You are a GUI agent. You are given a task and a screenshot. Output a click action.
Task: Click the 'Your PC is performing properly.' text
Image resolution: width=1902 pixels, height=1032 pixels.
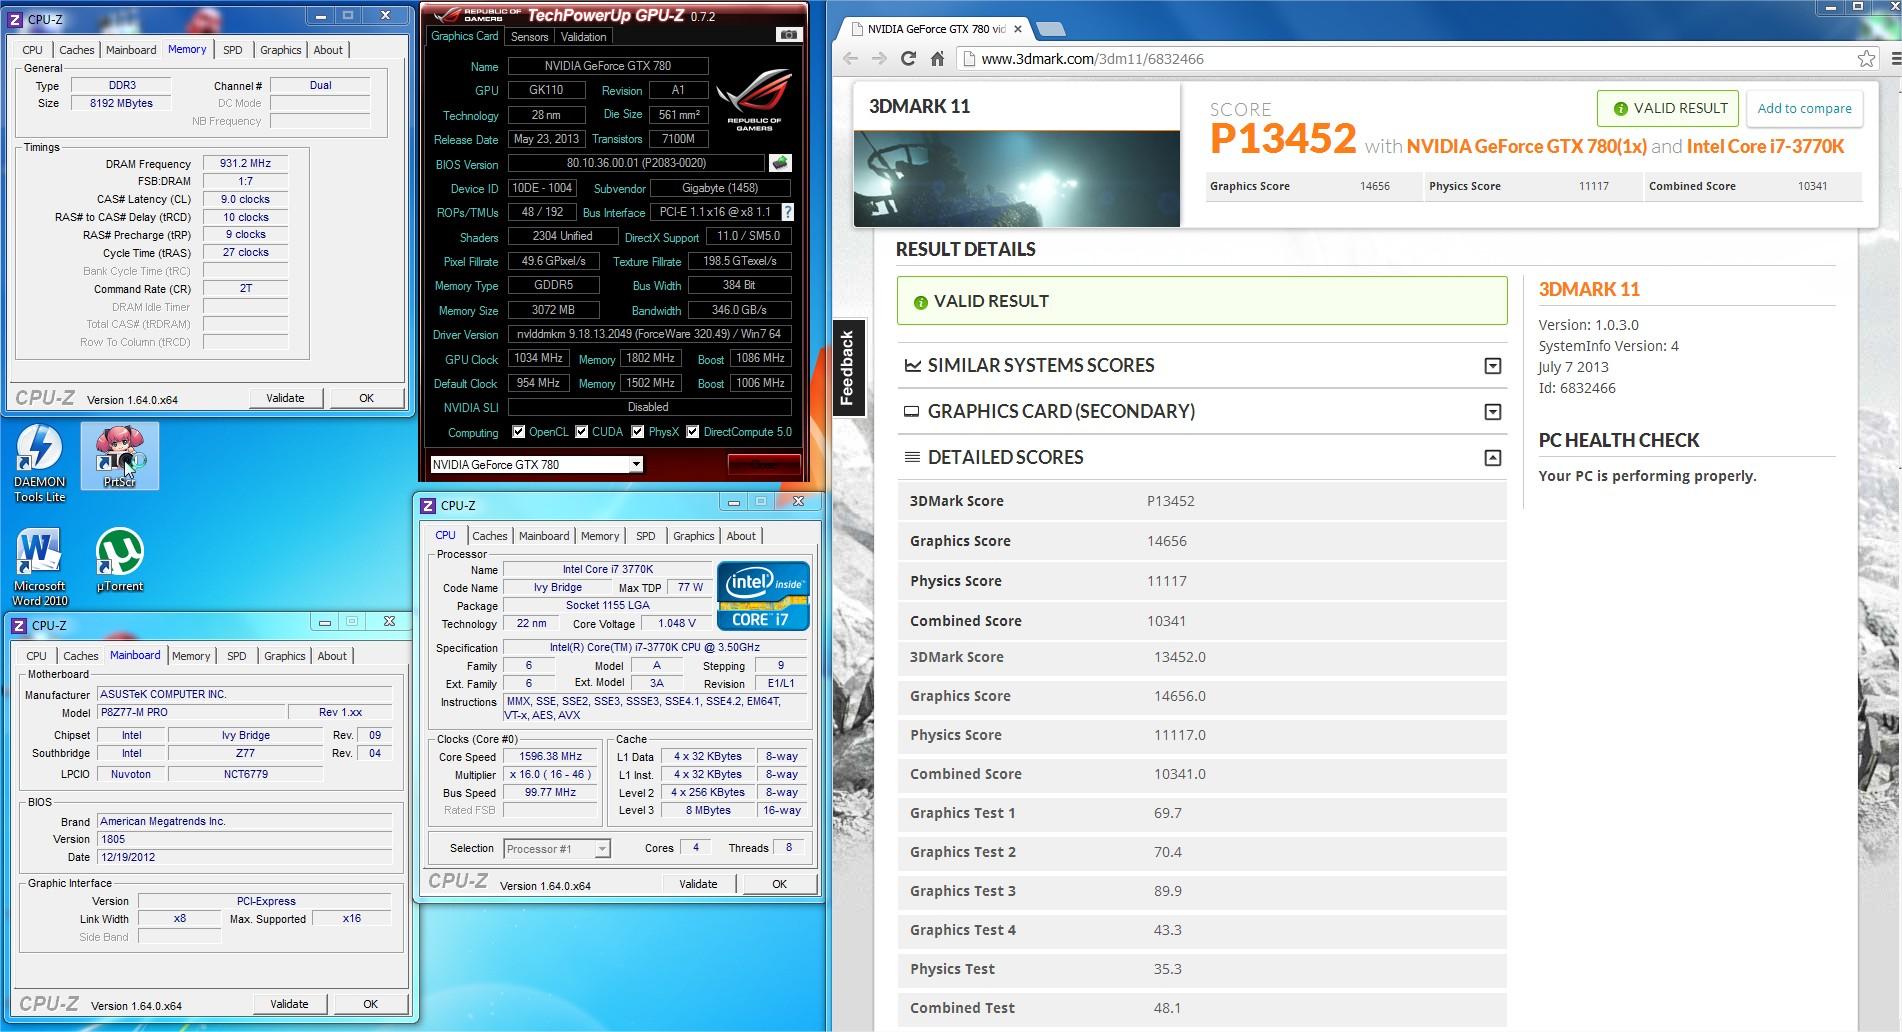(1647, 476)
